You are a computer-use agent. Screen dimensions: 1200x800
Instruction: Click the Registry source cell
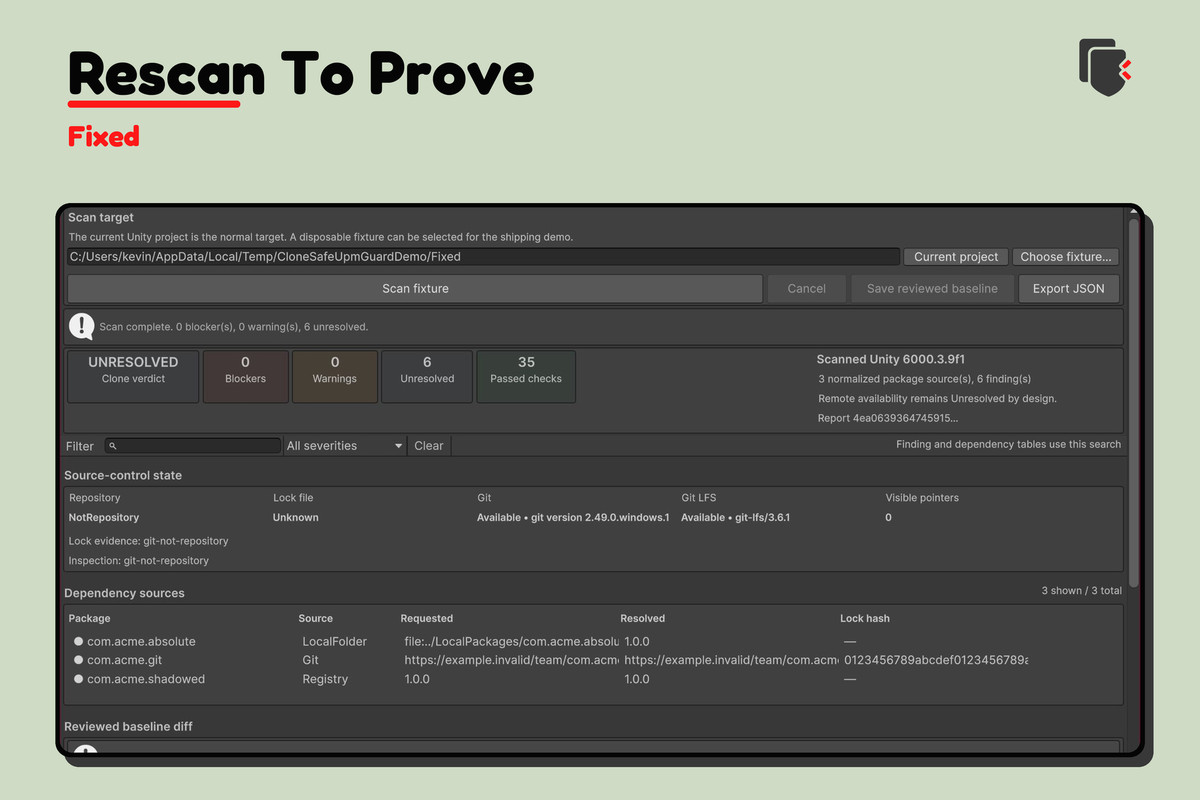click(326, 680)
